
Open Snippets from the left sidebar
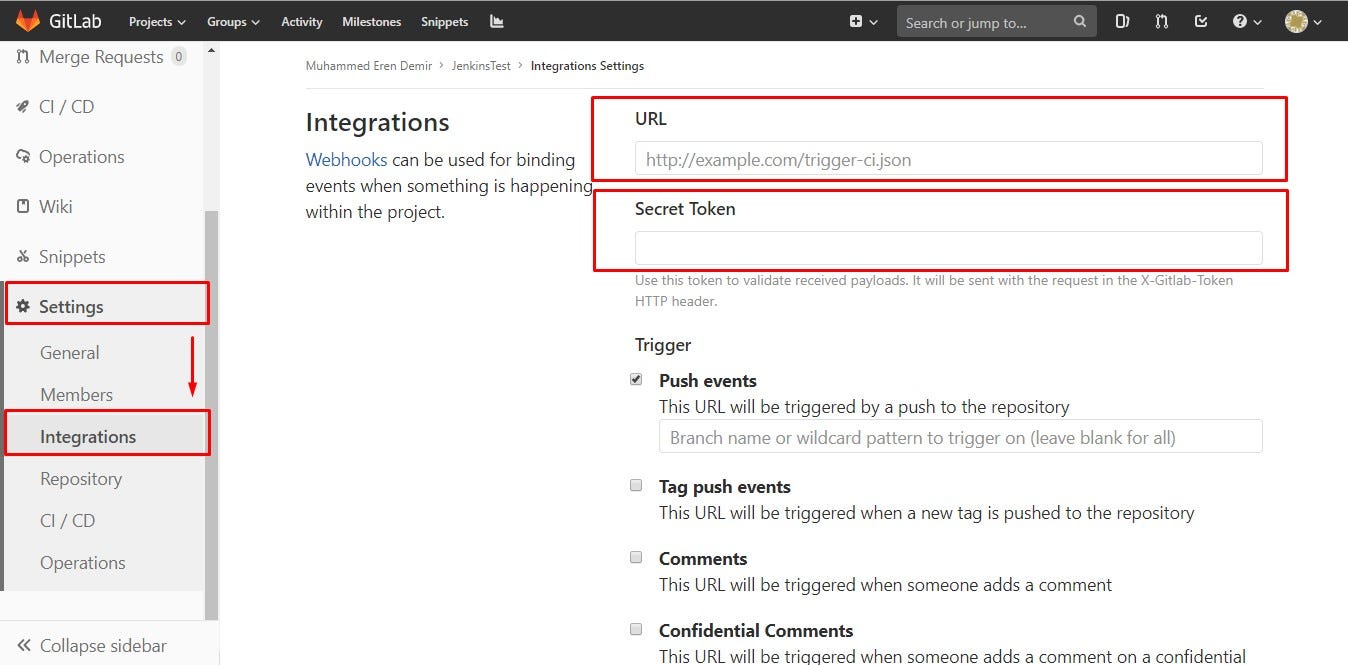click(x=69, y=256)
